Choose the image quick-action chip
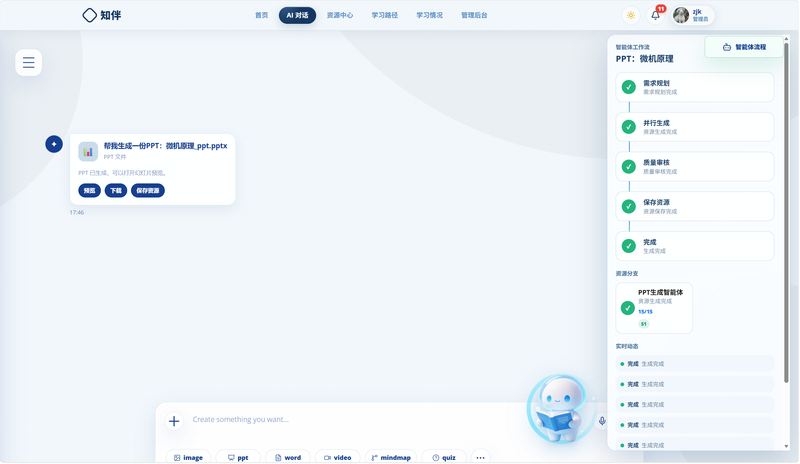Screen dimensions: 800x464 188,457
